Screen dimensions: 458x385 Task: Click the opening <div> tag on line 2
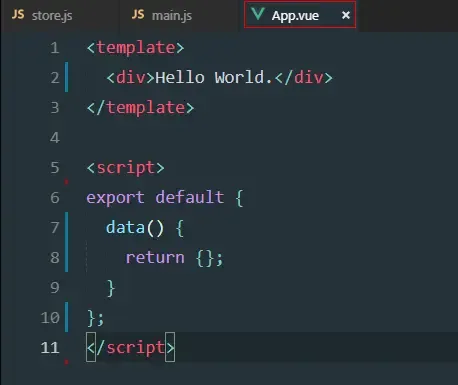coord(130,78)
